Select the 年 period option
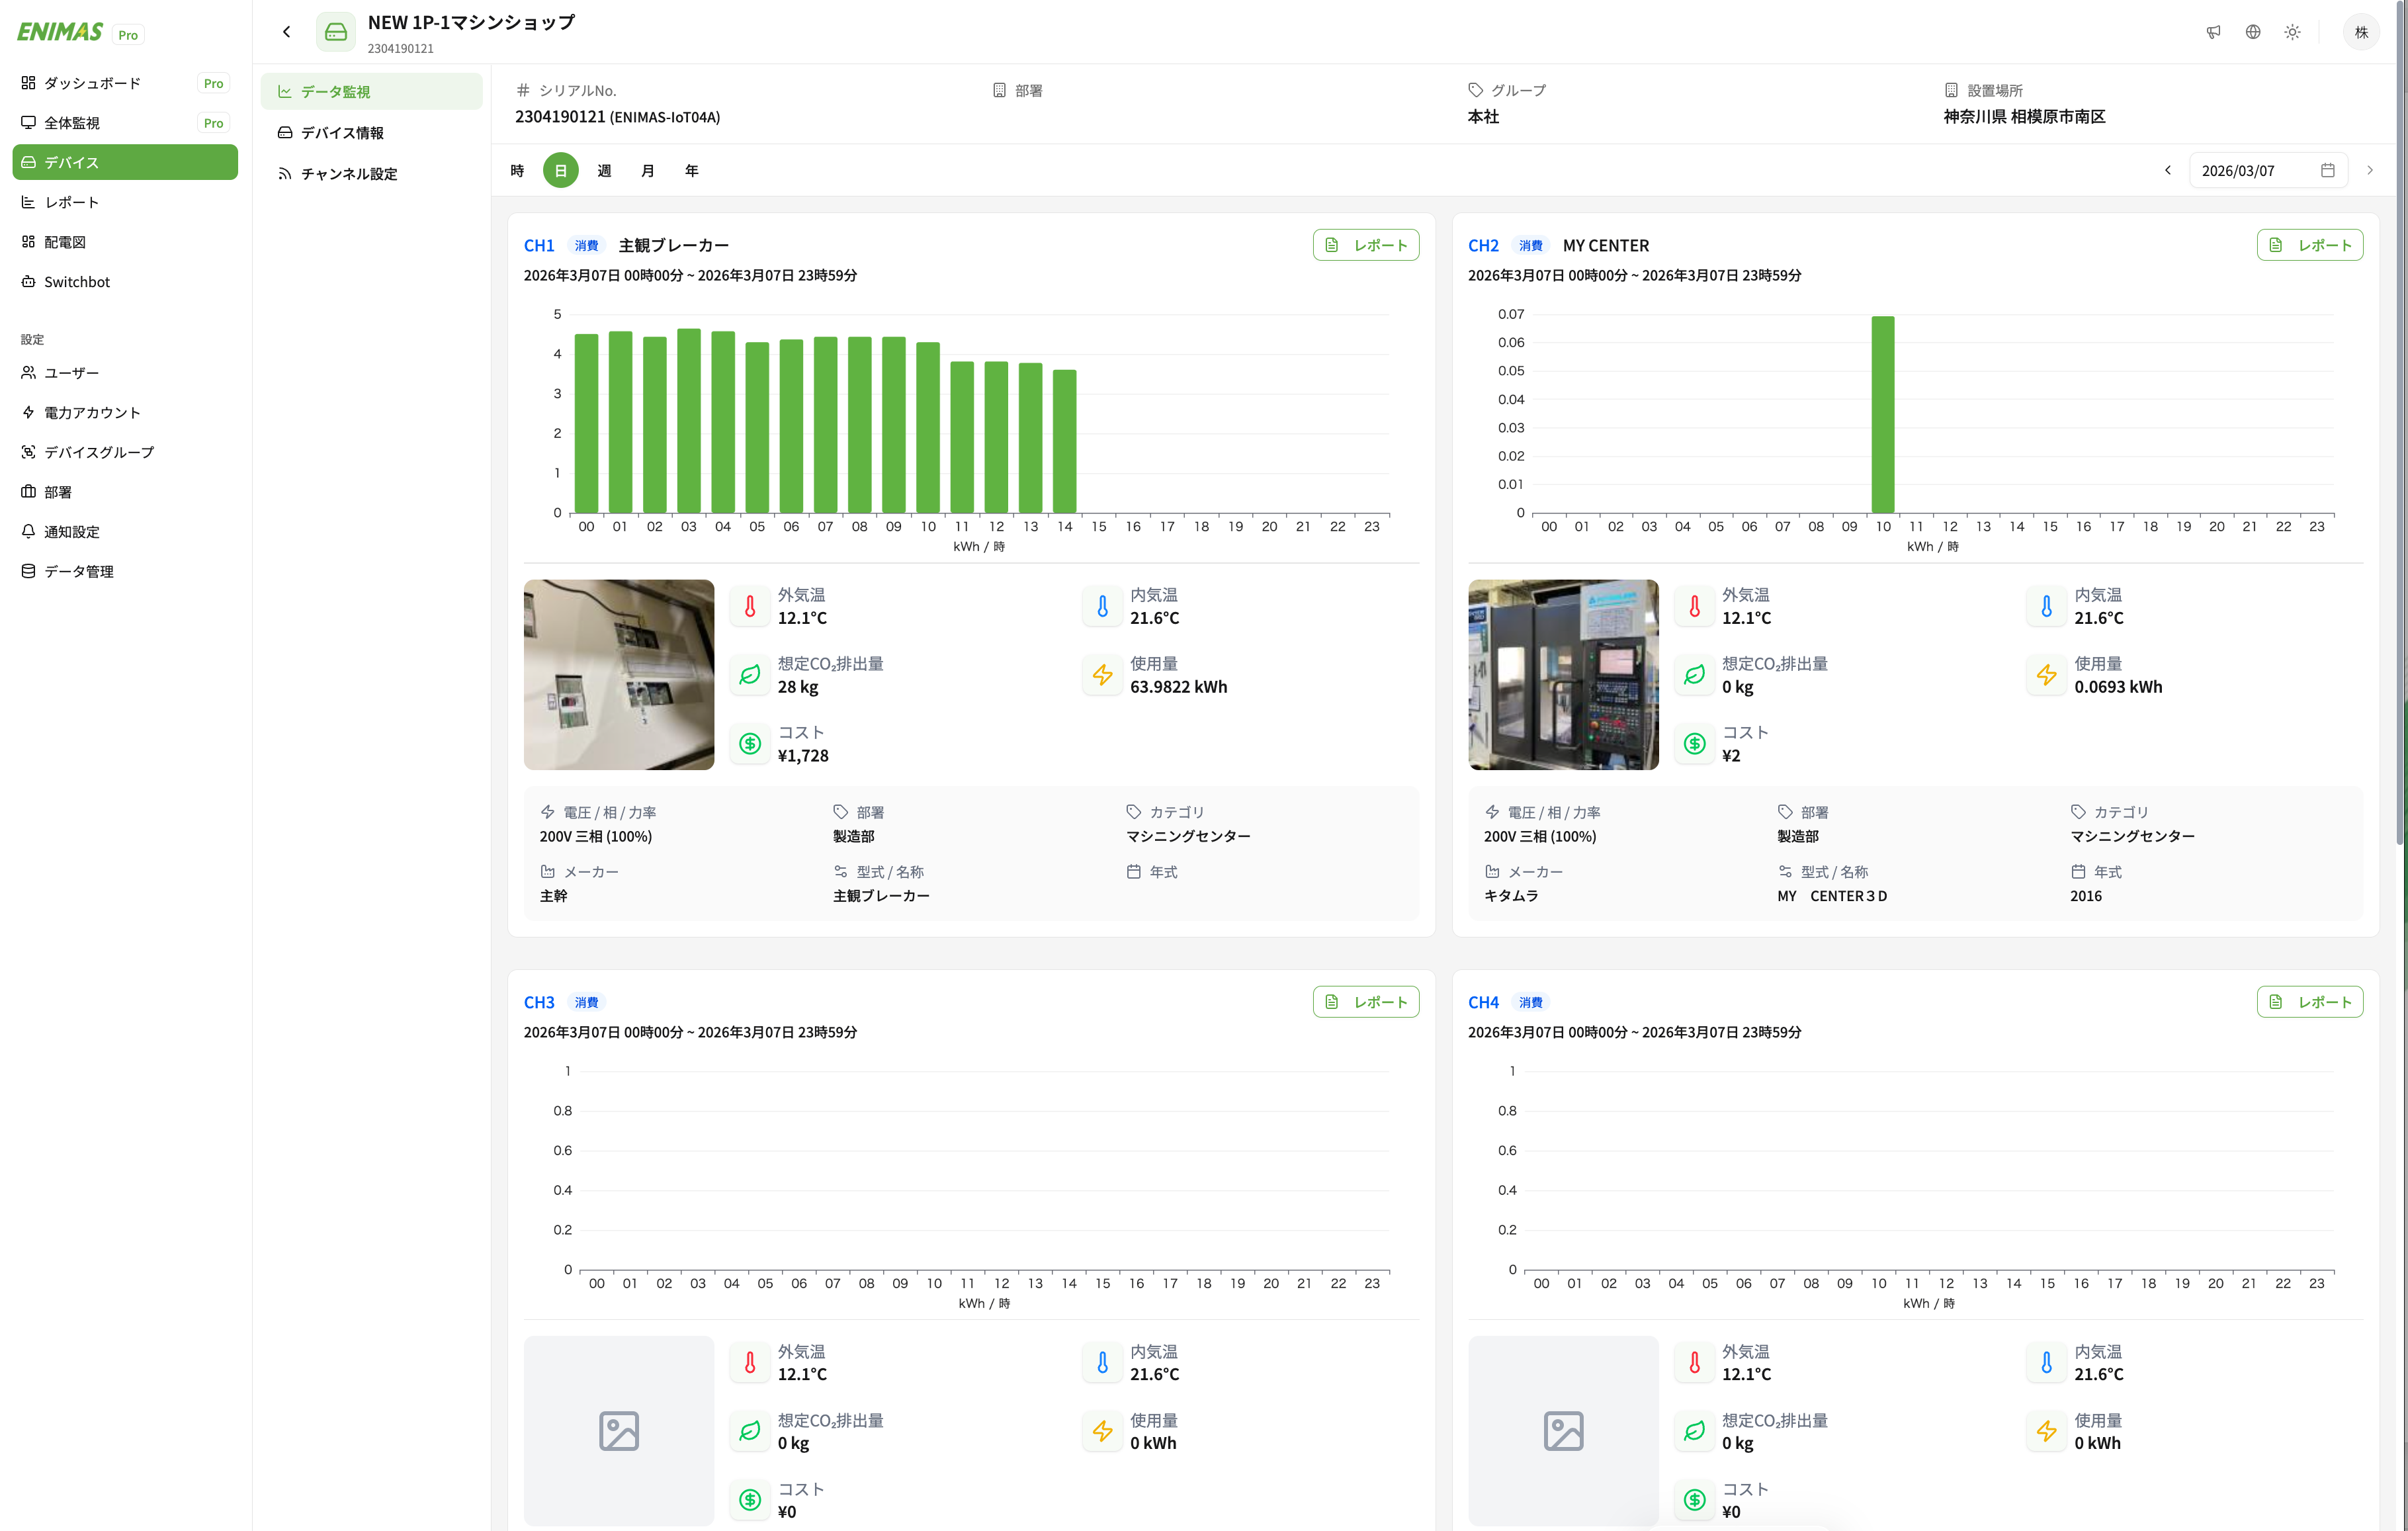The height and width of the screenshot is (1531, 2408). [692, 171]
